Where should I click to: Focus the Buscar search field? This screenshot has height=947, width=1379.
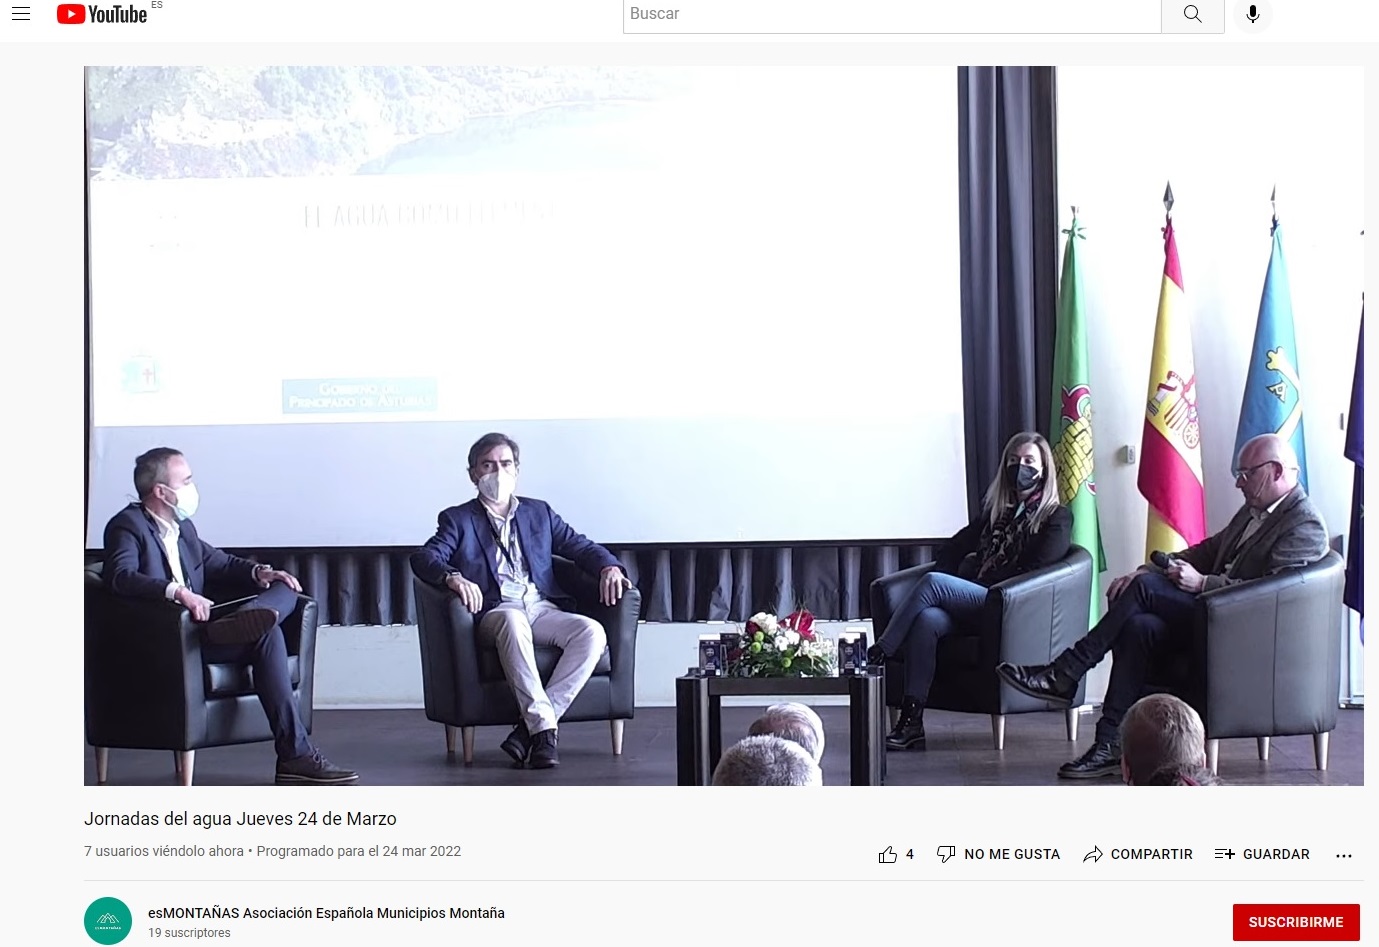891,15
